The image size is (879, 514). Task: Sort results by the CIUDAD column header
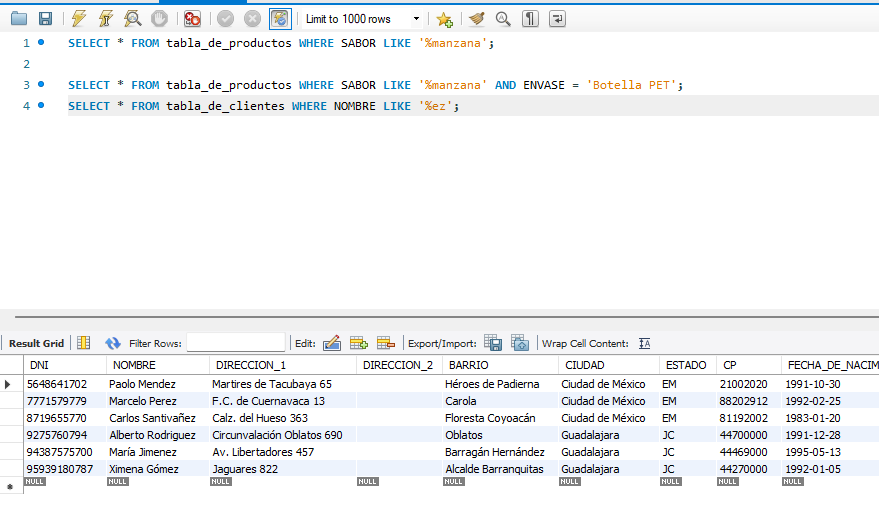coord(584,365)
